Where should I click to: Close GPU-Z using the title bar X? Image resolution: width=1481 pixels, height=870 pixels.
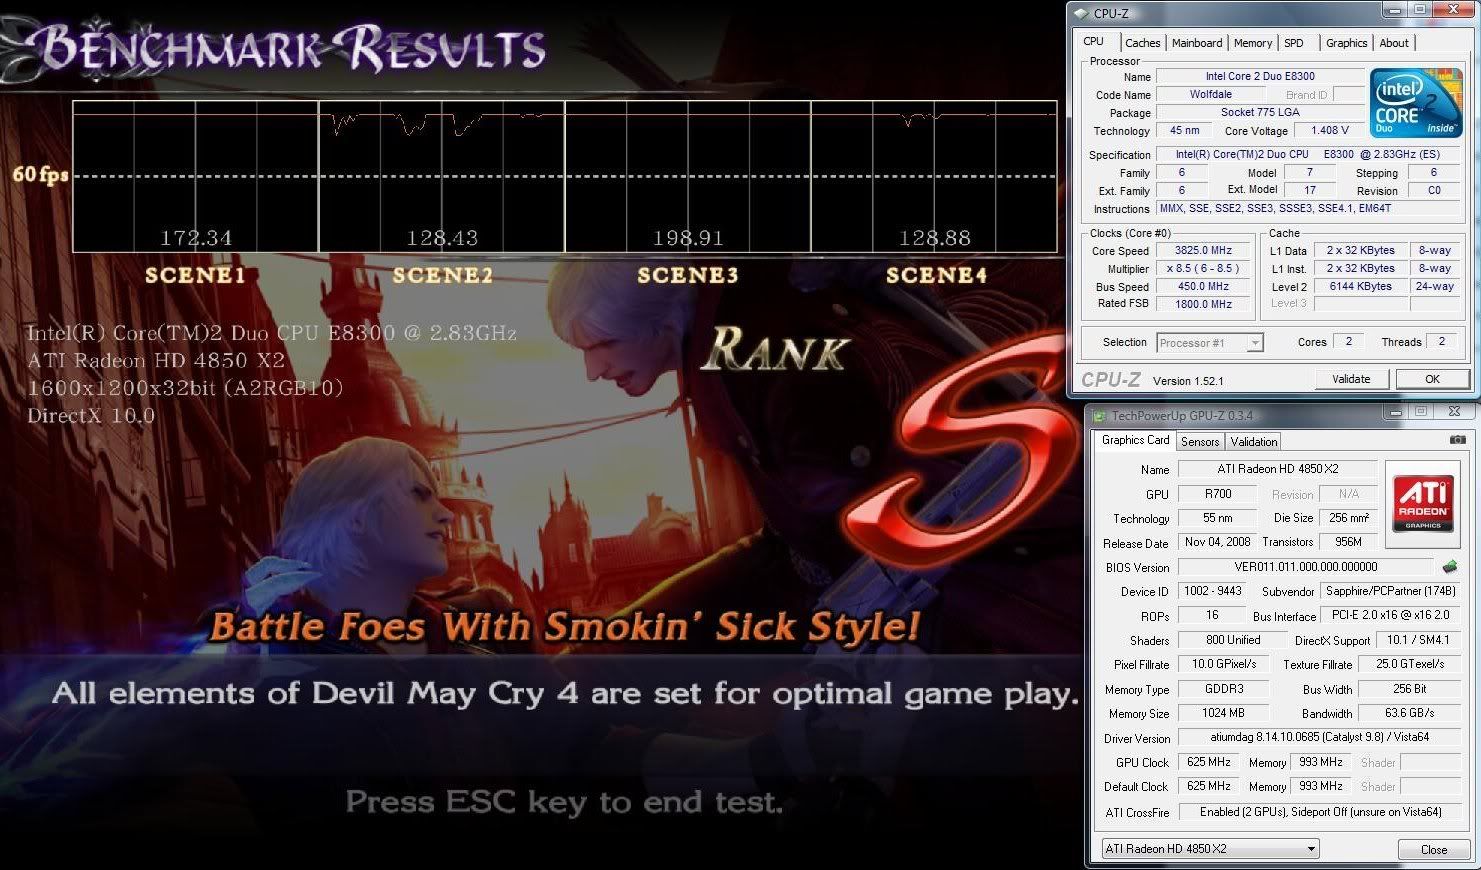(1455, 412)
